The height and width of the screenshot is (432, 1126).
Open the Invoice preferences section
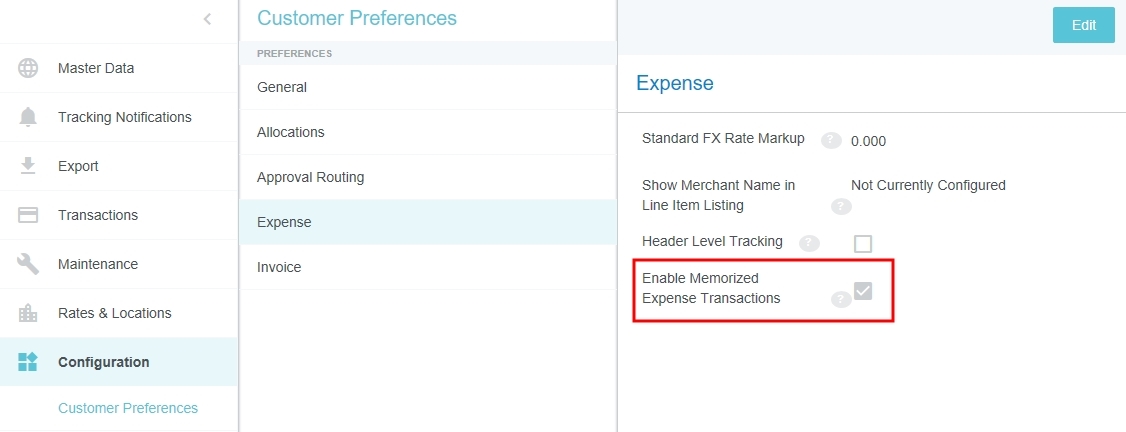[x=279, y=267]
